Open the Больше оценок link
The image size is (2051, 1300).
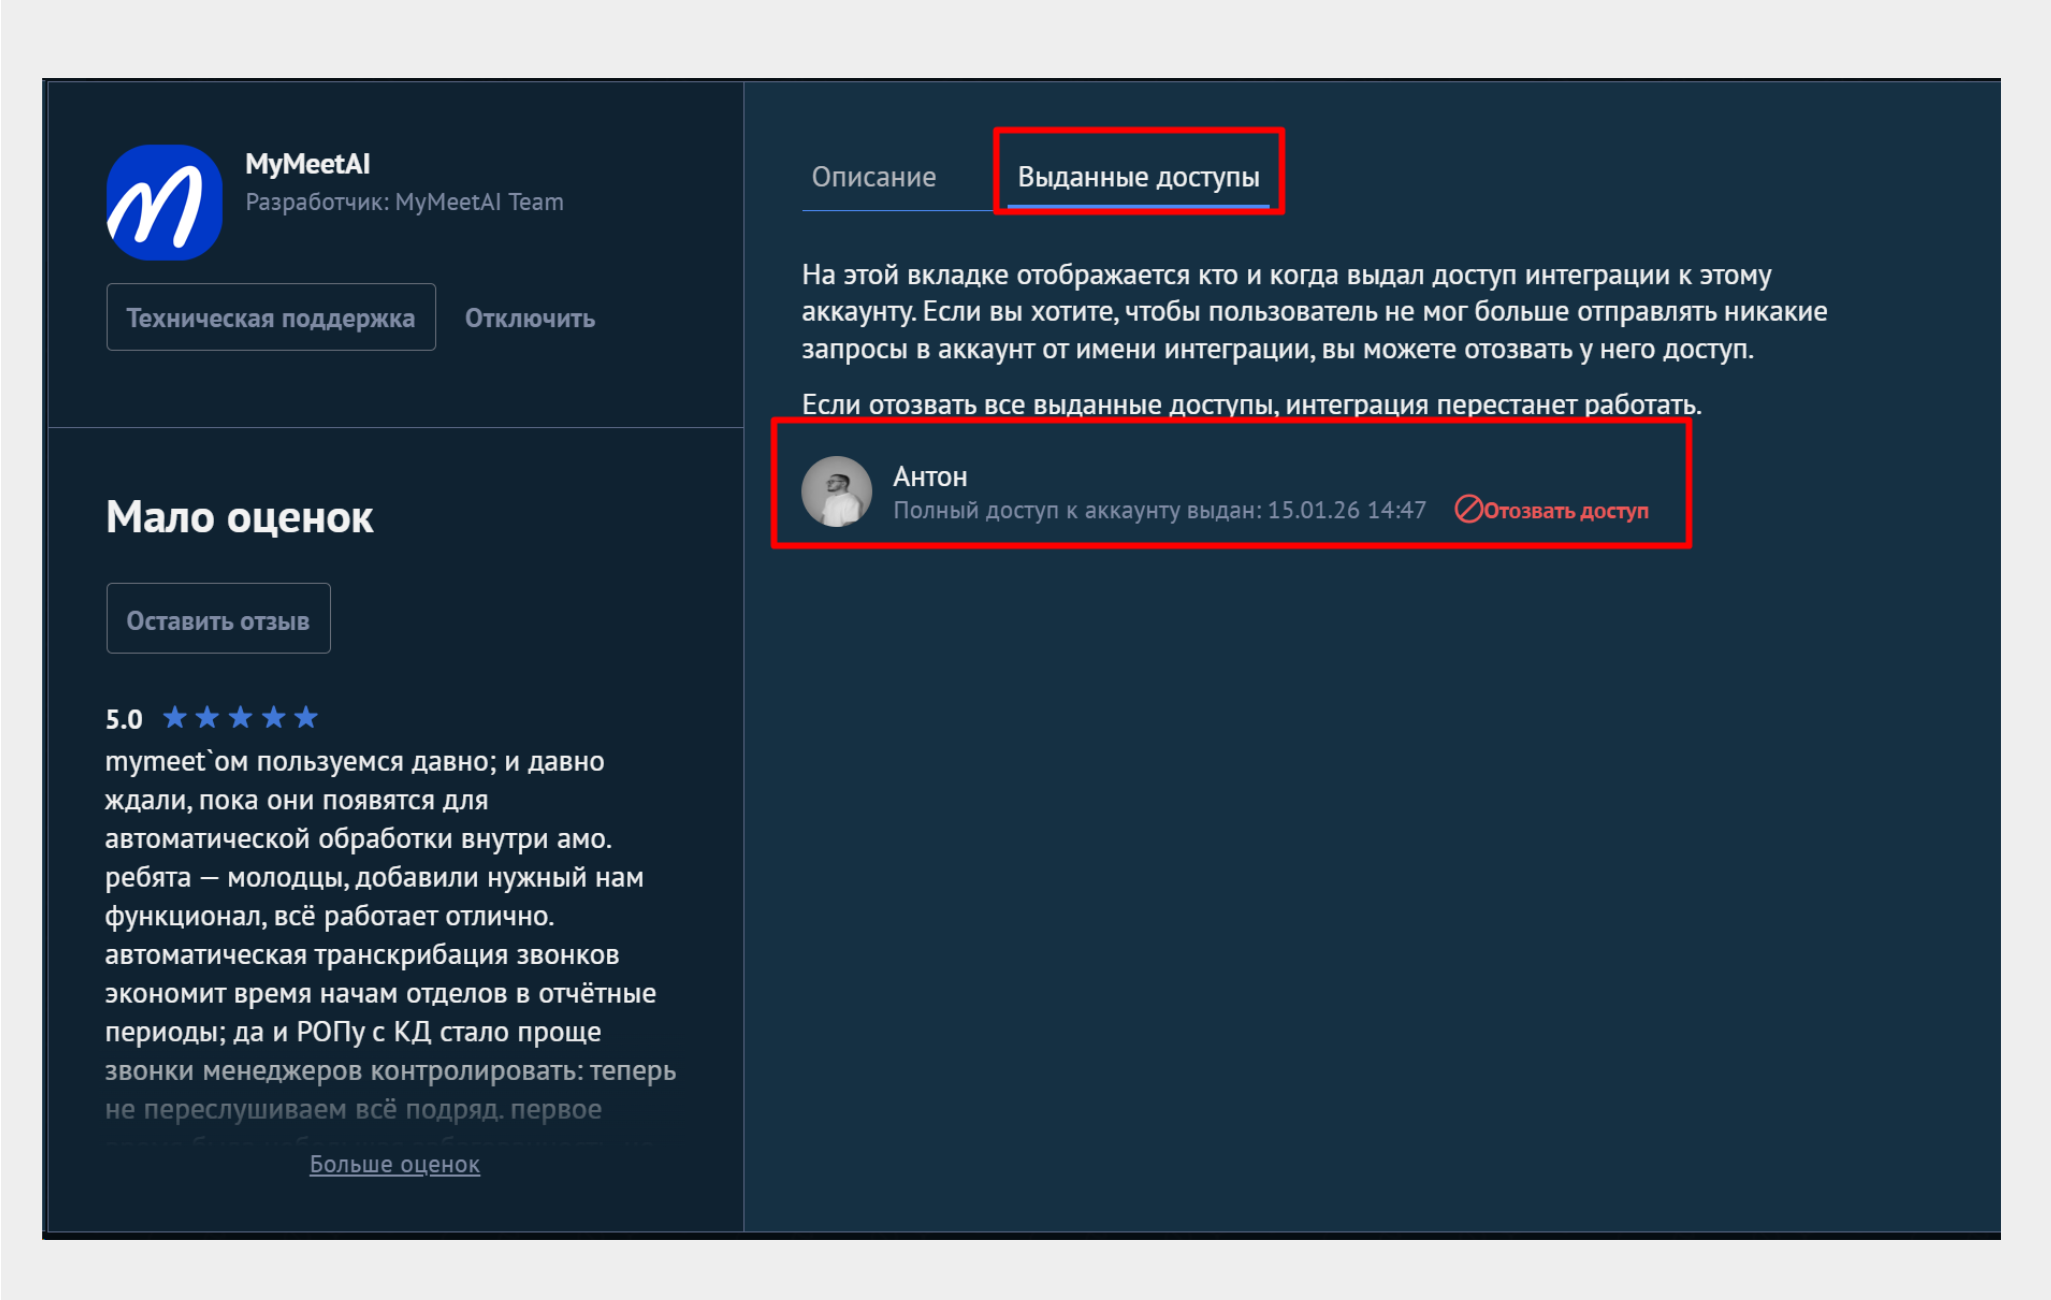point(394,1164)
